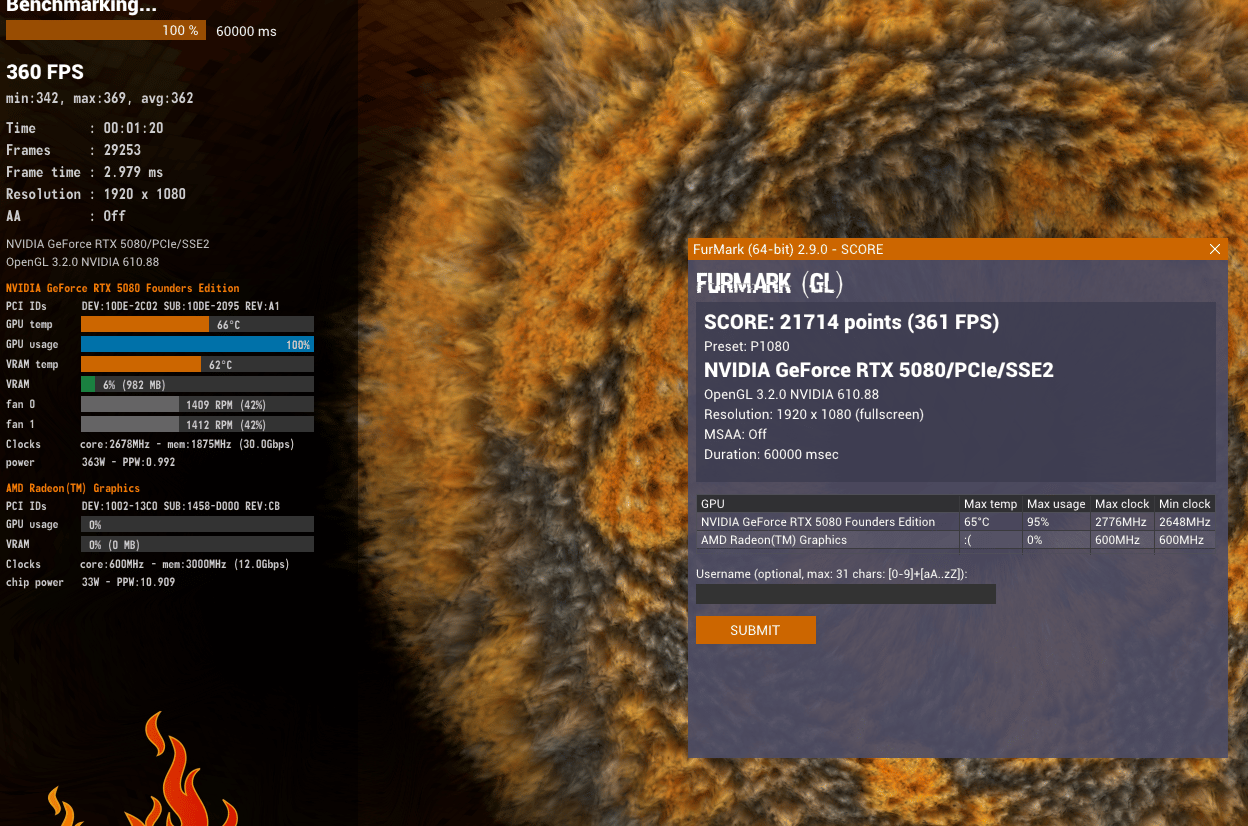Close the FurMark SCORE dialog
This screenshot has width=1248, height=826.
(x=1215, y=249)
